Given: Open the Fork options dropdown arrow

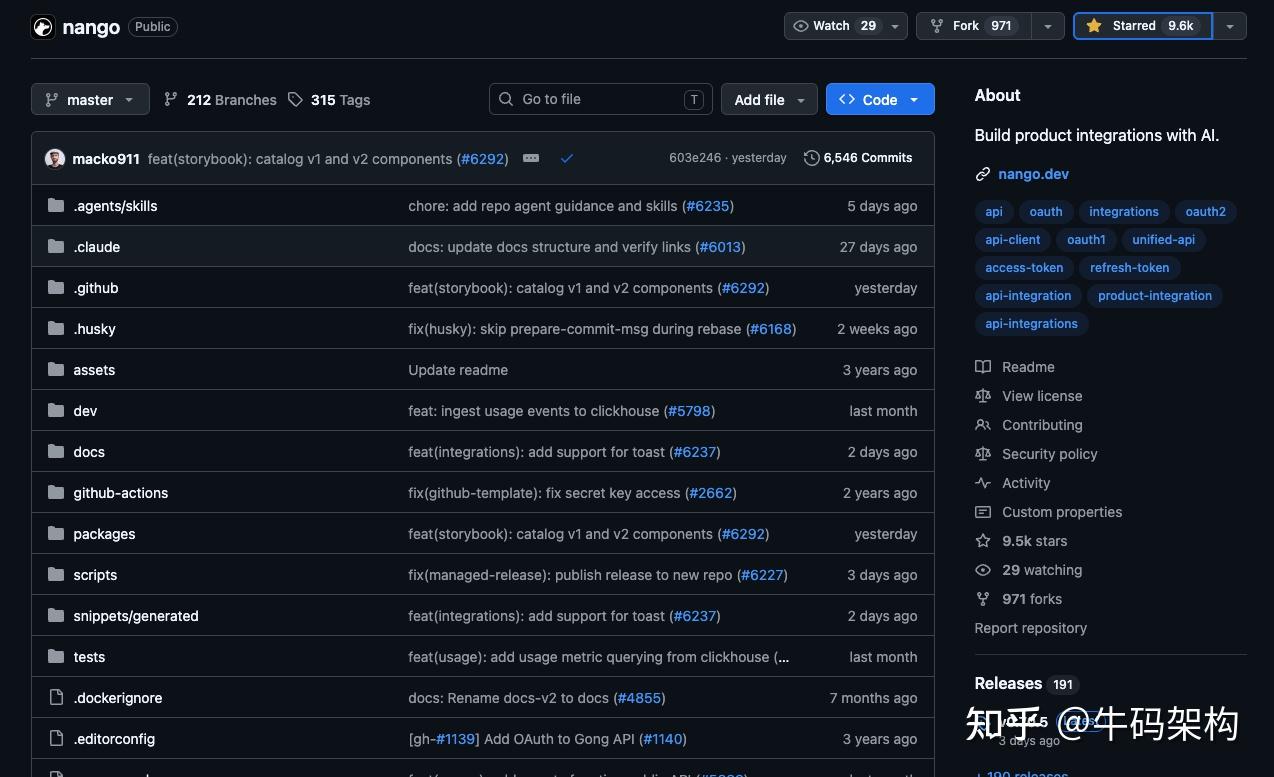Looking at the screenshot, I should coord(1047,26).
